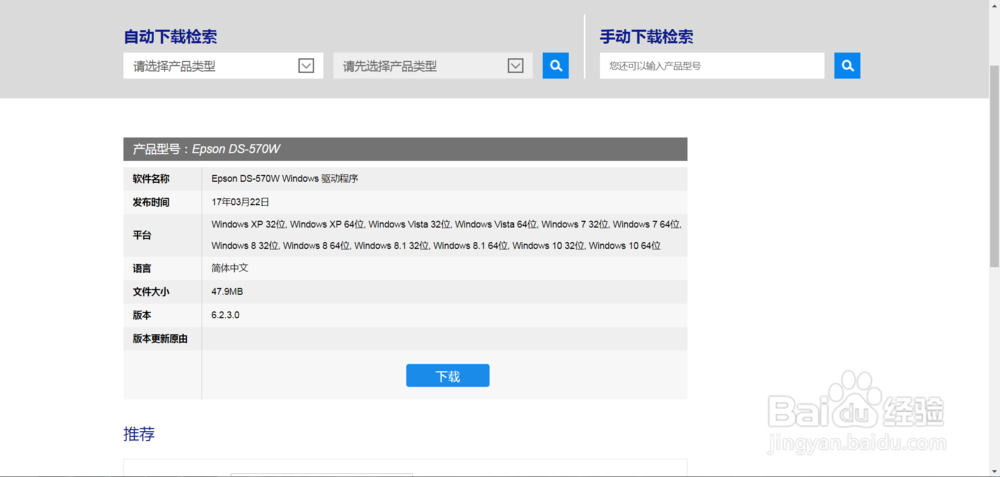Click the 版本 row label
The width and height of the screenshot is (1000, 477).
click(142, 315)
